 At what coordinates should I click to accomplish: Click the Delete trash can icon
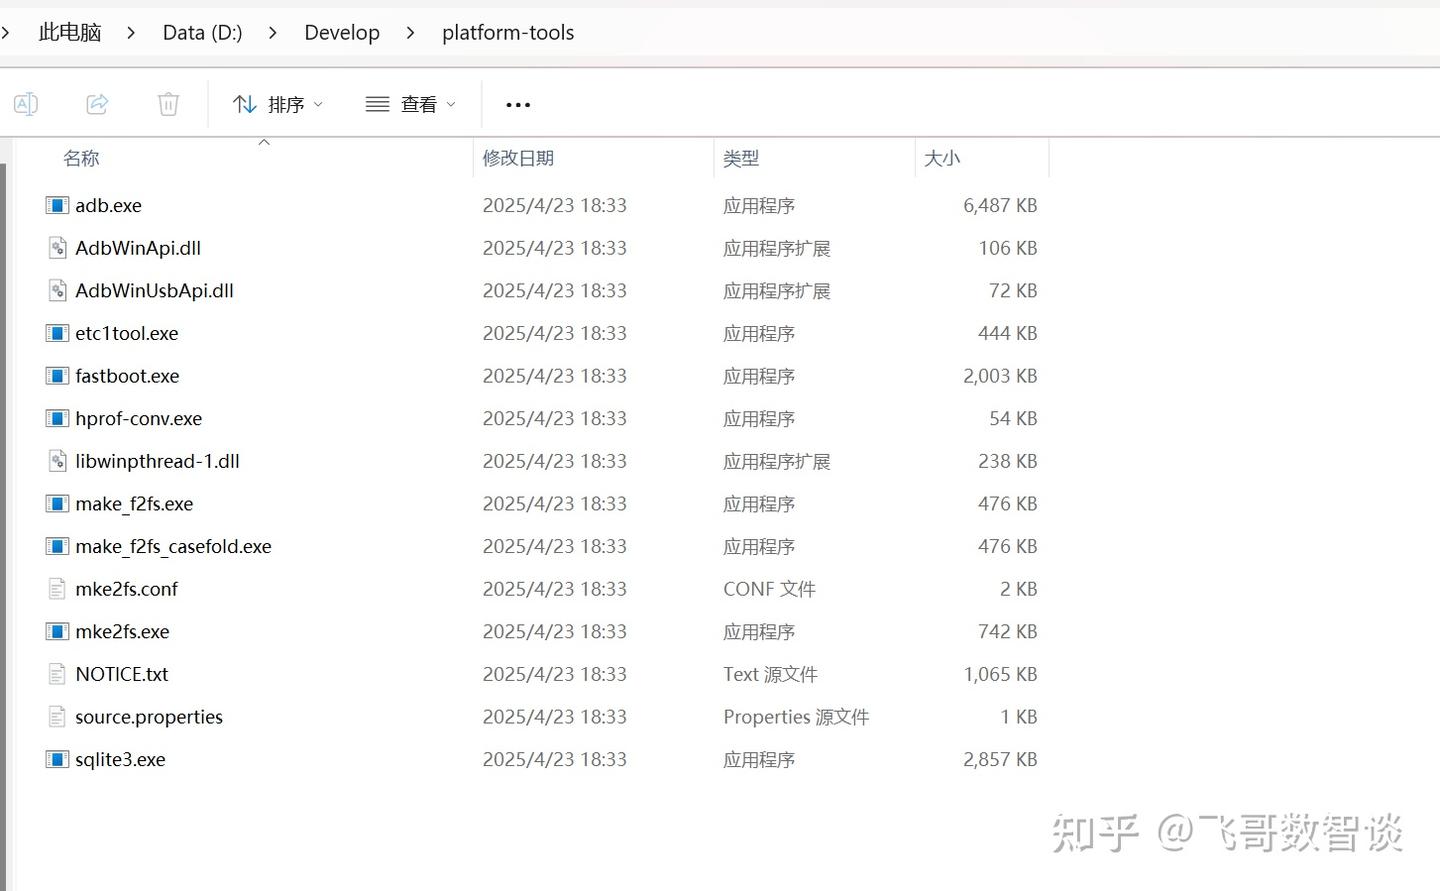[168, 104]
